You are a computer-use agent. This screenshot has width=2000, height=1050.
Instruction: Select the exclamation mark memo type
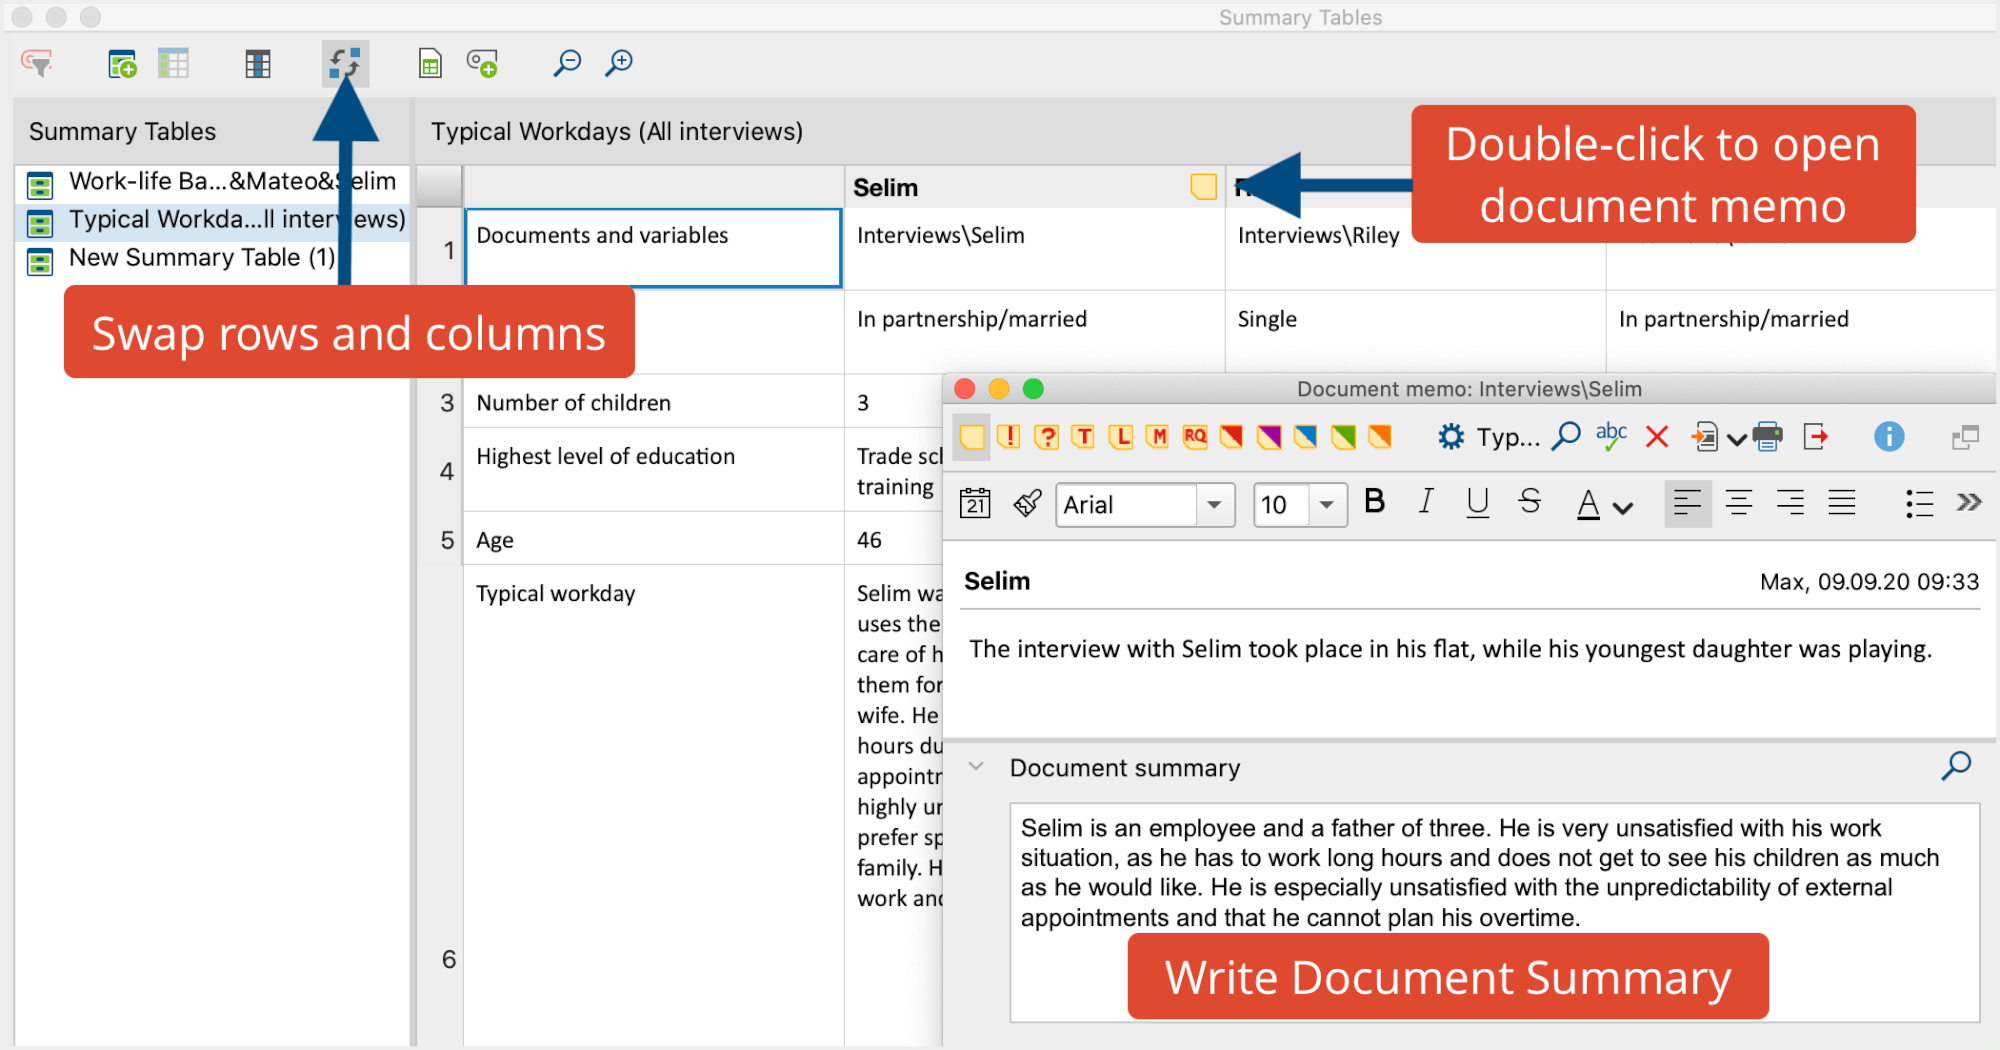pos(1009,437)
